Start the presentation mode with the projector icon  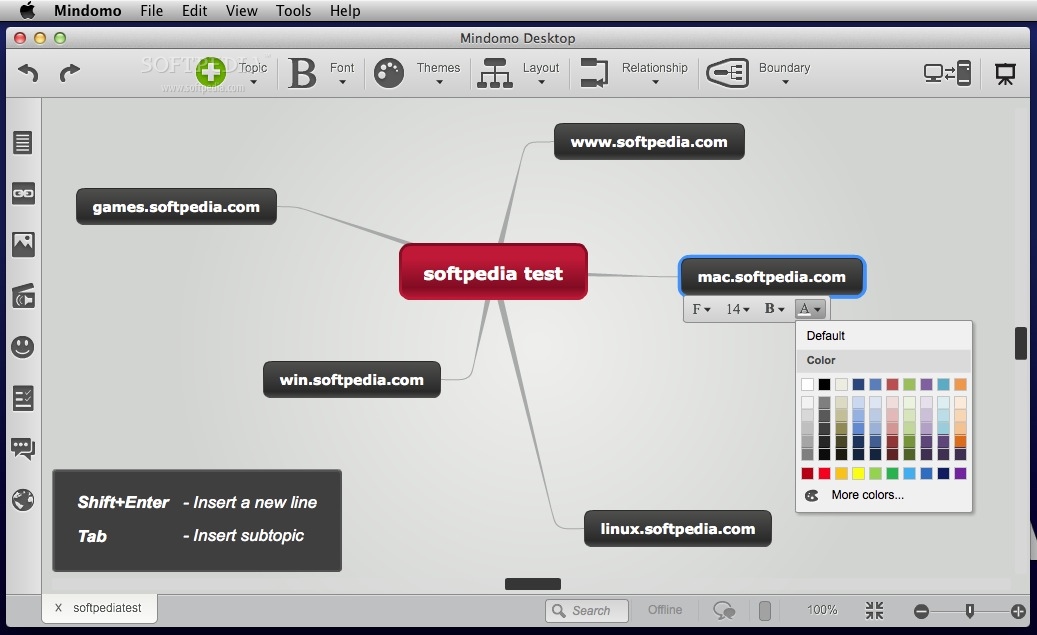1005,73
